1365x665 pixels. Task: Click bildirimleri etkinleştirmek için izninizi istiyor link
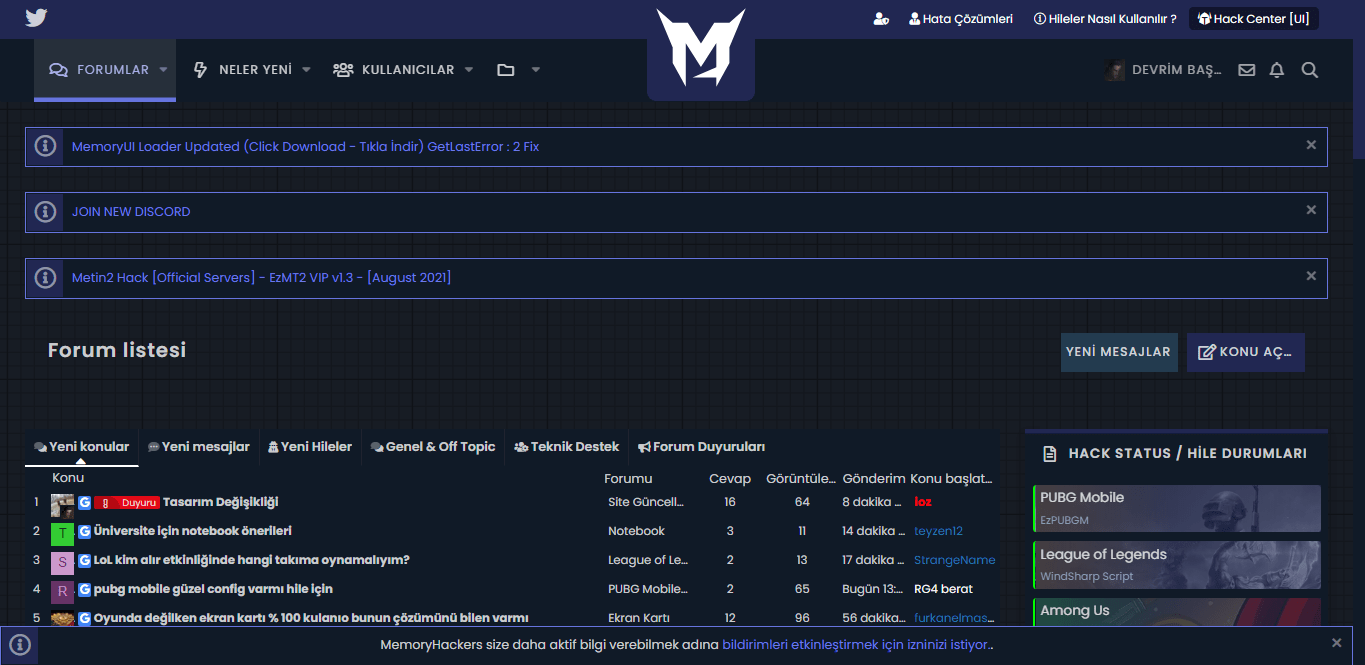click(x=856, y=645)
